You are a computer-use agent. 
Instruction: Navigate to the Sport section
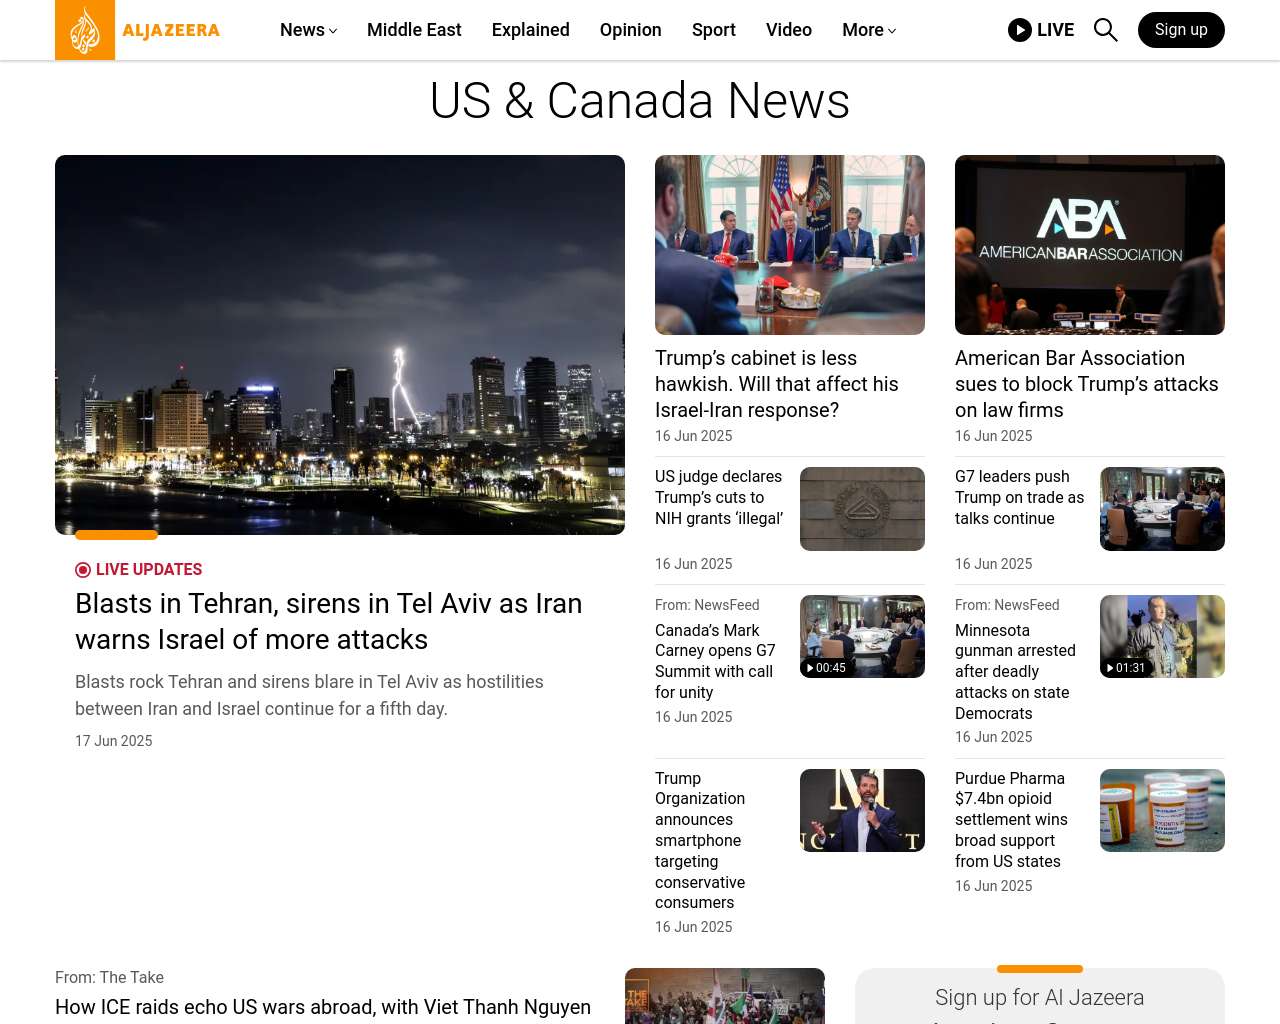[714, 30]
